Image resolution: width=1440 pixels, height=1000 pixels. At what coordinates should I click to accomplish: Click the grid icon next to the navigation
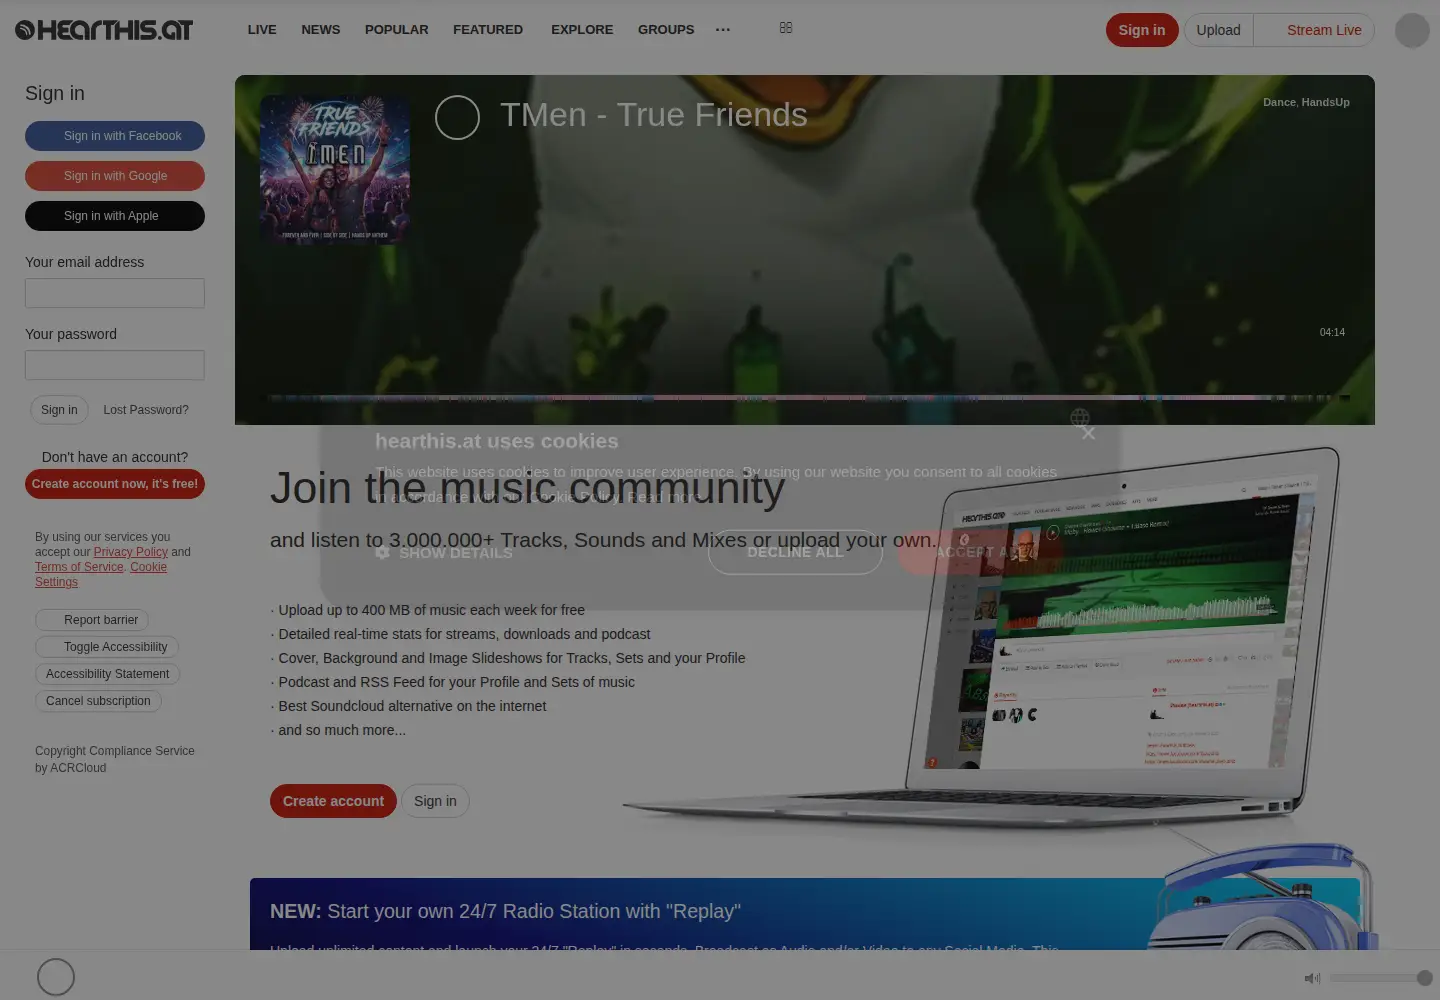pos(786,28)
